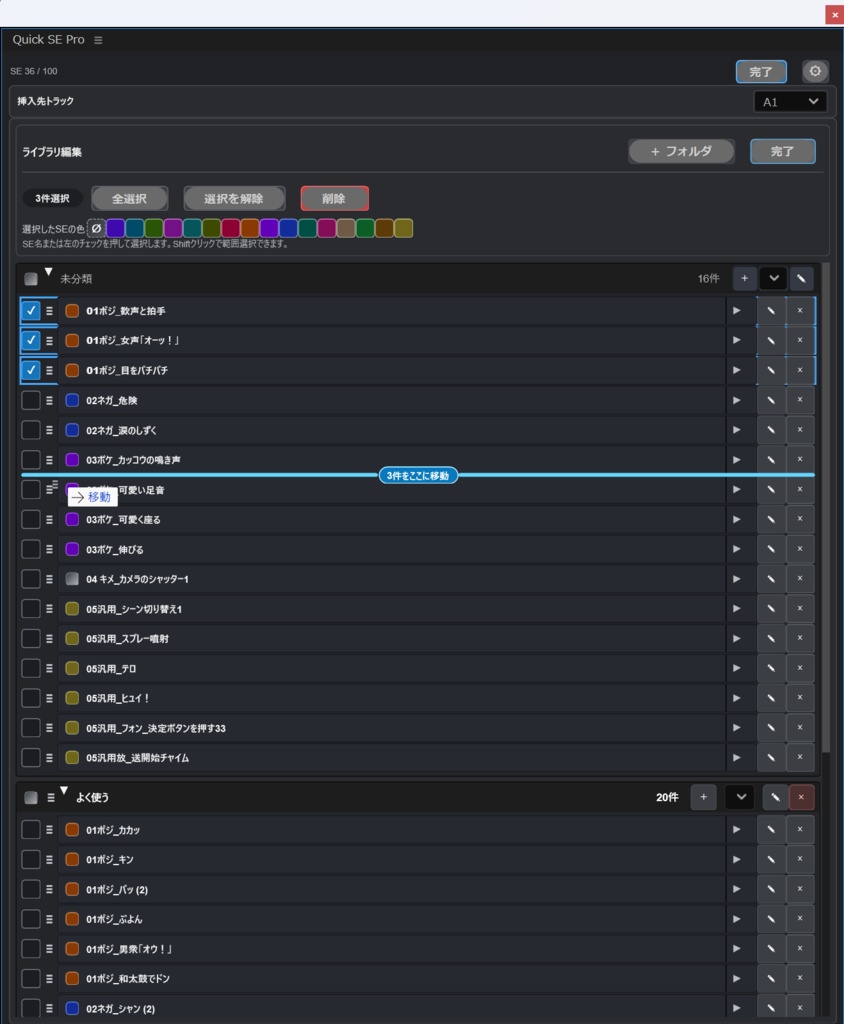The image size is (844, 1024).
Task: Edit name of 01ポジ_女声「オーッ！」 with pencil
Action: pyautogui.click(x=771, y=340)
